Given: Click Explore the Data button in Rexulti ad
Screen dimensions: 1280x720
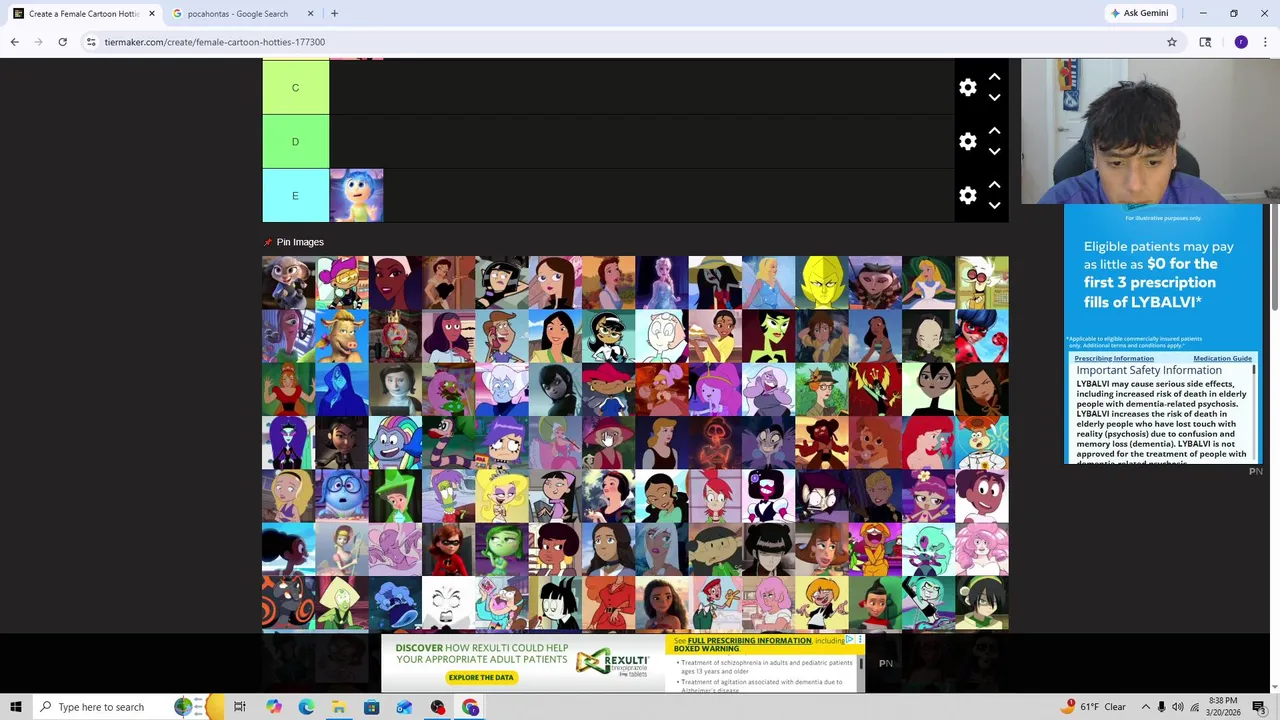Looking at the screenshot, I should pos(481,677).
